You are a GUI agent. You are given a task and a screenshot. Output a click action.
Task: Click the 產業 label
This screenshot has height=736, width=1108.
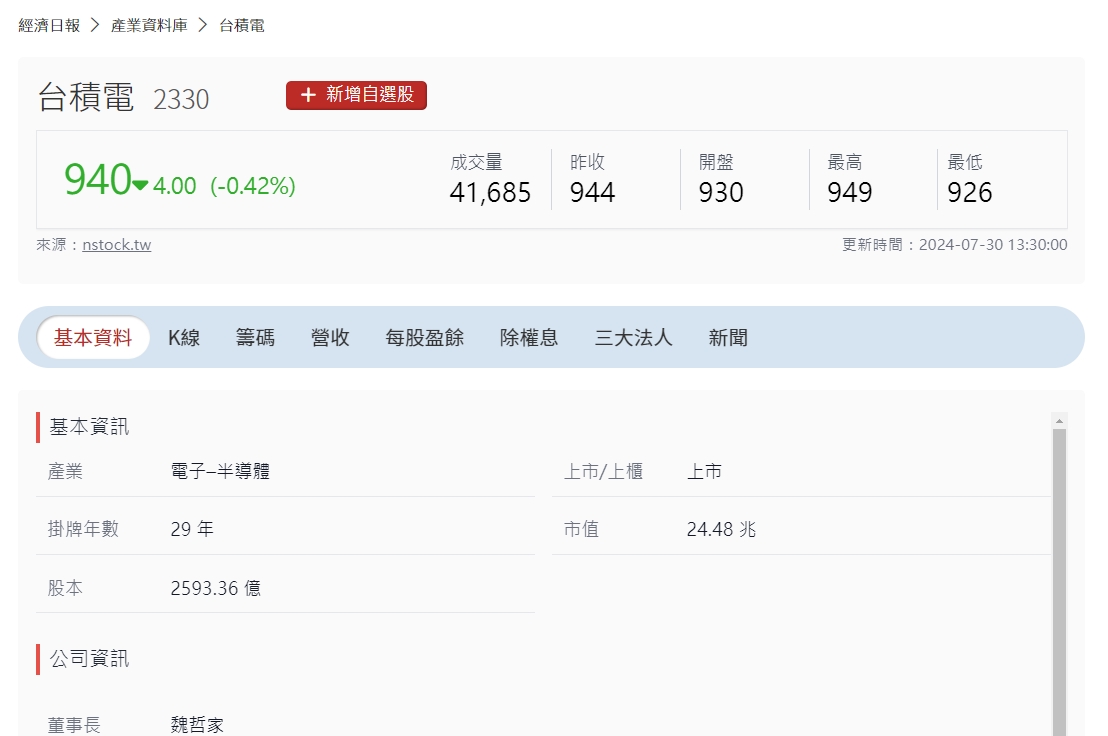point(65,471)
